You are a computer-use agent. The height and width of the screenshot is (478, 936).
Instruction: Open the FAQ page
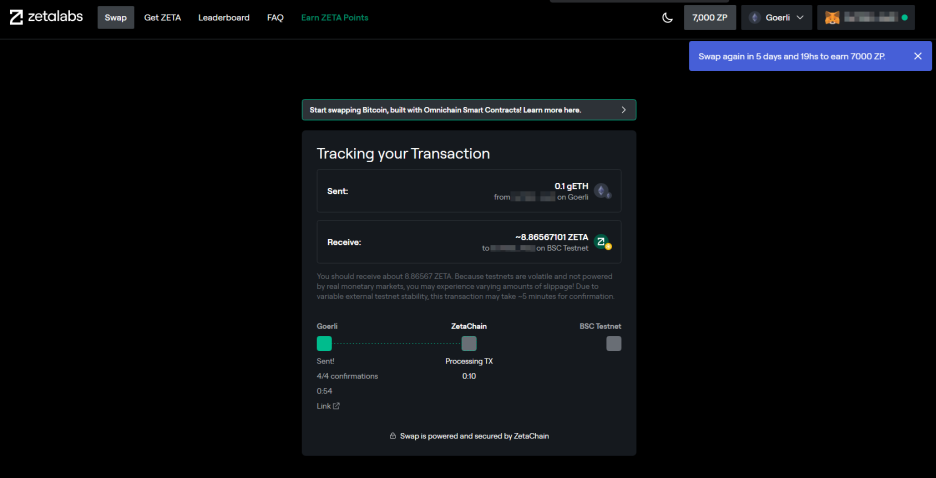[275, 18]
